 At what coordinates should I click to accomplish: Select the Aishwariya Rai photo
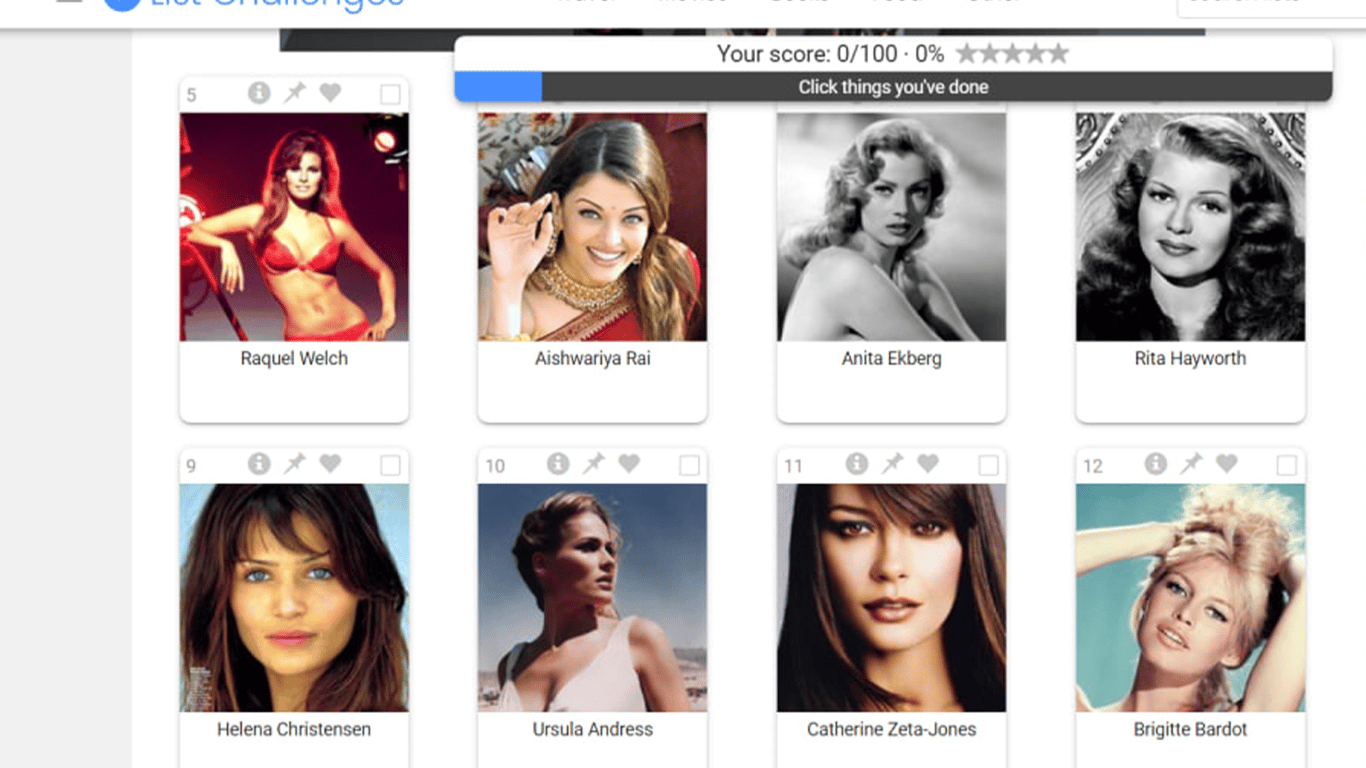point(592,227)
